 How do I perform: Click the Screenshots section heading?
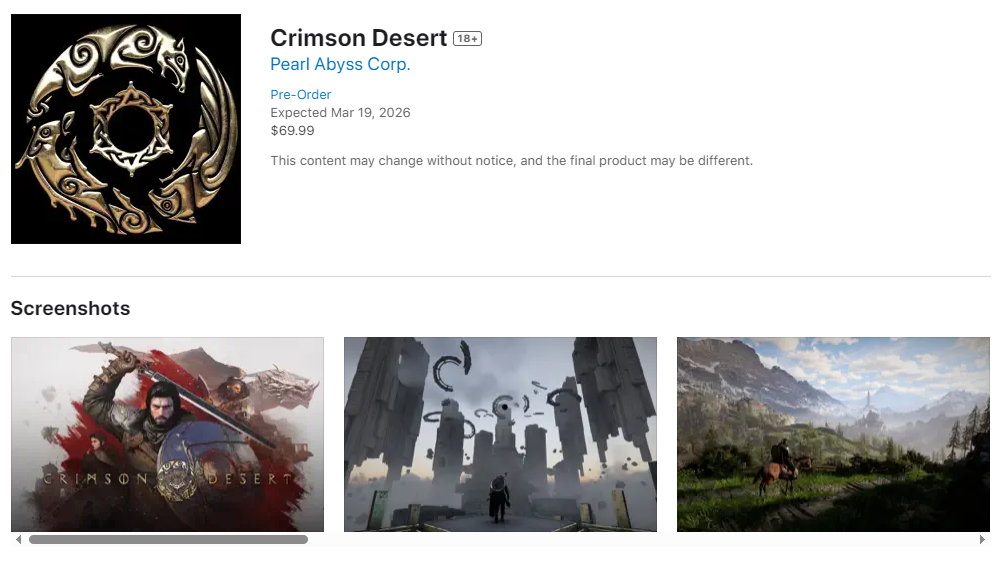71,308
